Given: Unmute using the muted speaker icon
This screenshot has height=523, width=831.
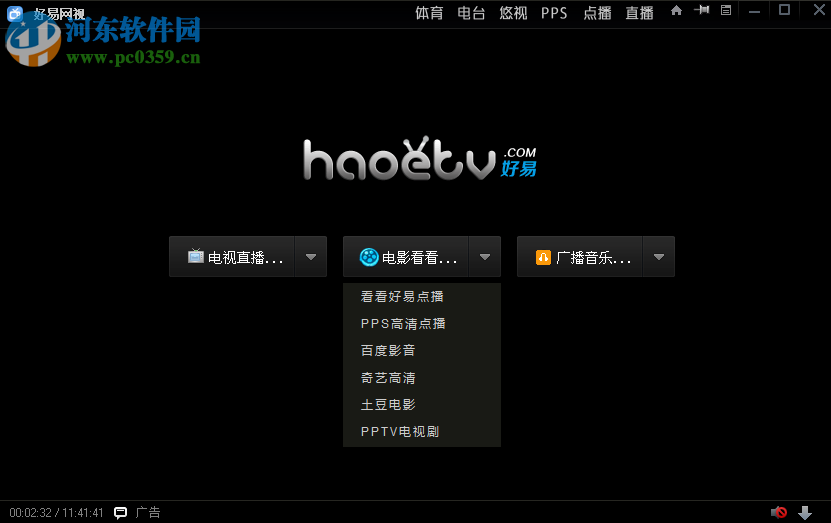Looking at the screenshot, I should coord(779,512).
